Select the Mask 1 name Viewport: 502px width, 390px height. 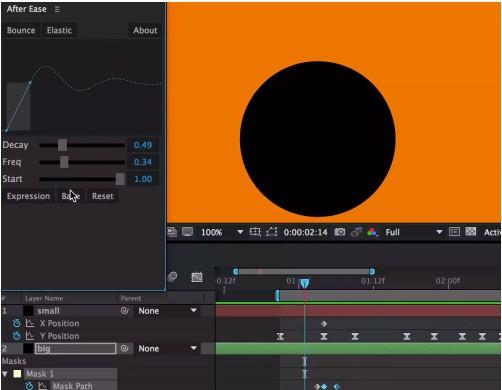40,374
